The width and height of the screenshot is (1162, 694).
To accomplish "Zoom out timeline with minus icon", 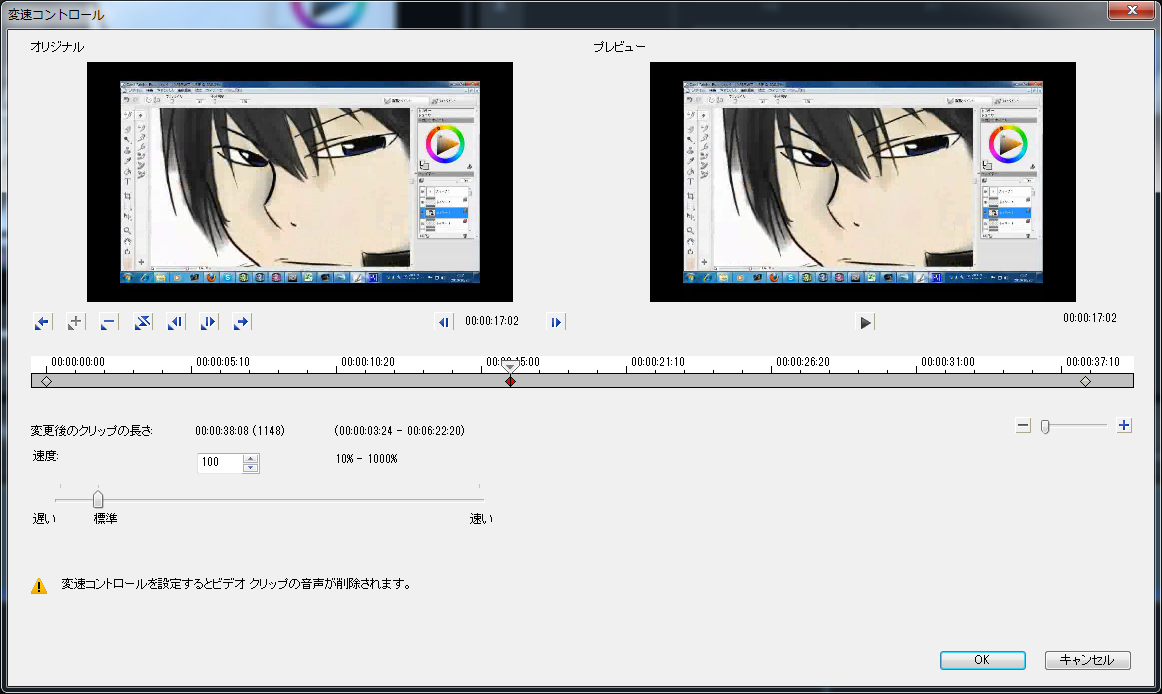I will (x=1023, y=426).
